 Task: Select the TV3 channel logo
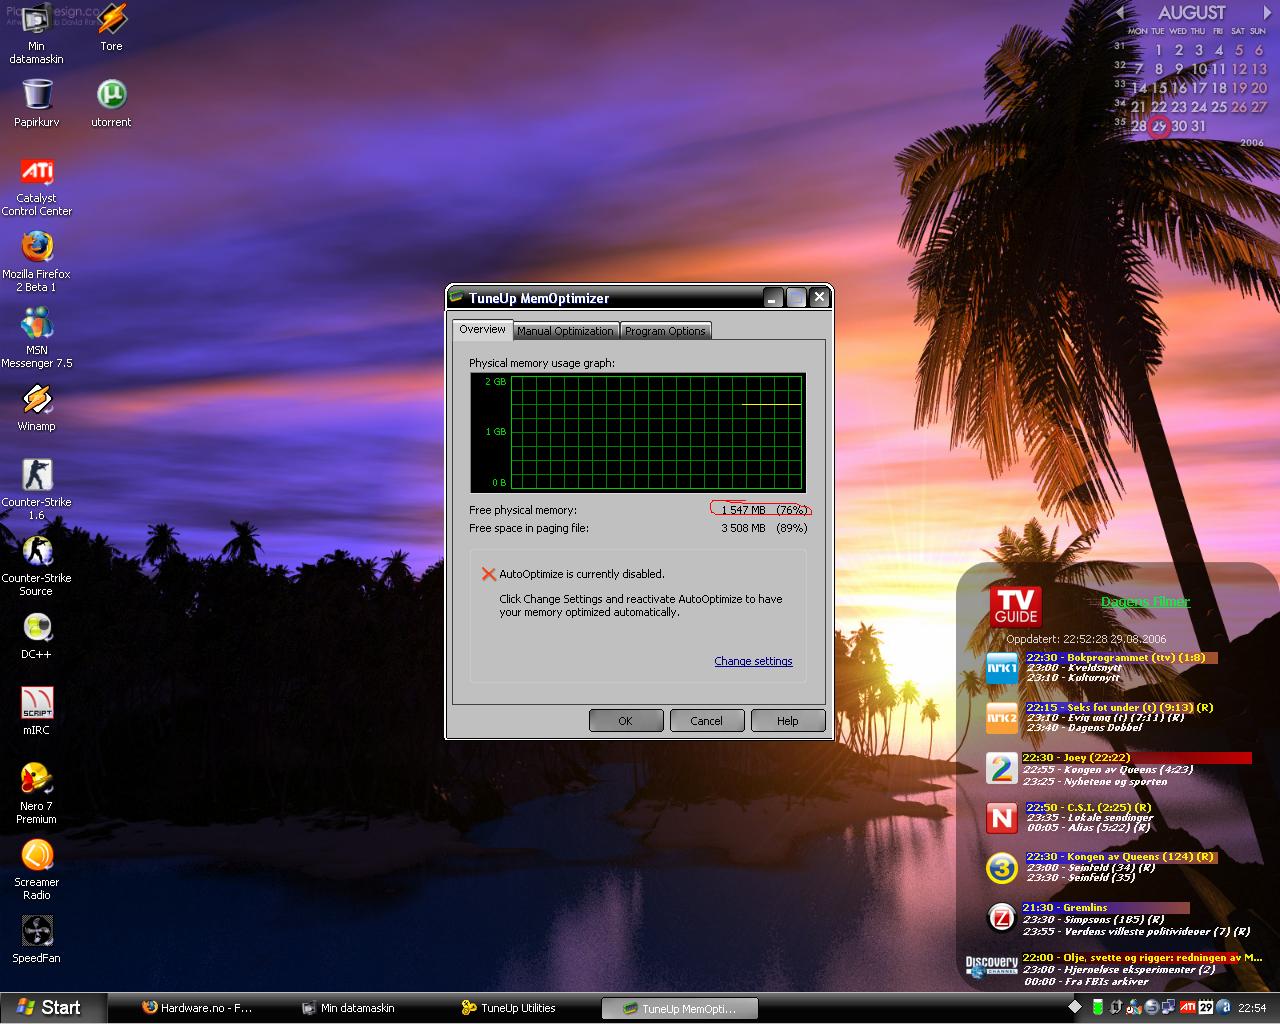click(x=1001, y=867)
